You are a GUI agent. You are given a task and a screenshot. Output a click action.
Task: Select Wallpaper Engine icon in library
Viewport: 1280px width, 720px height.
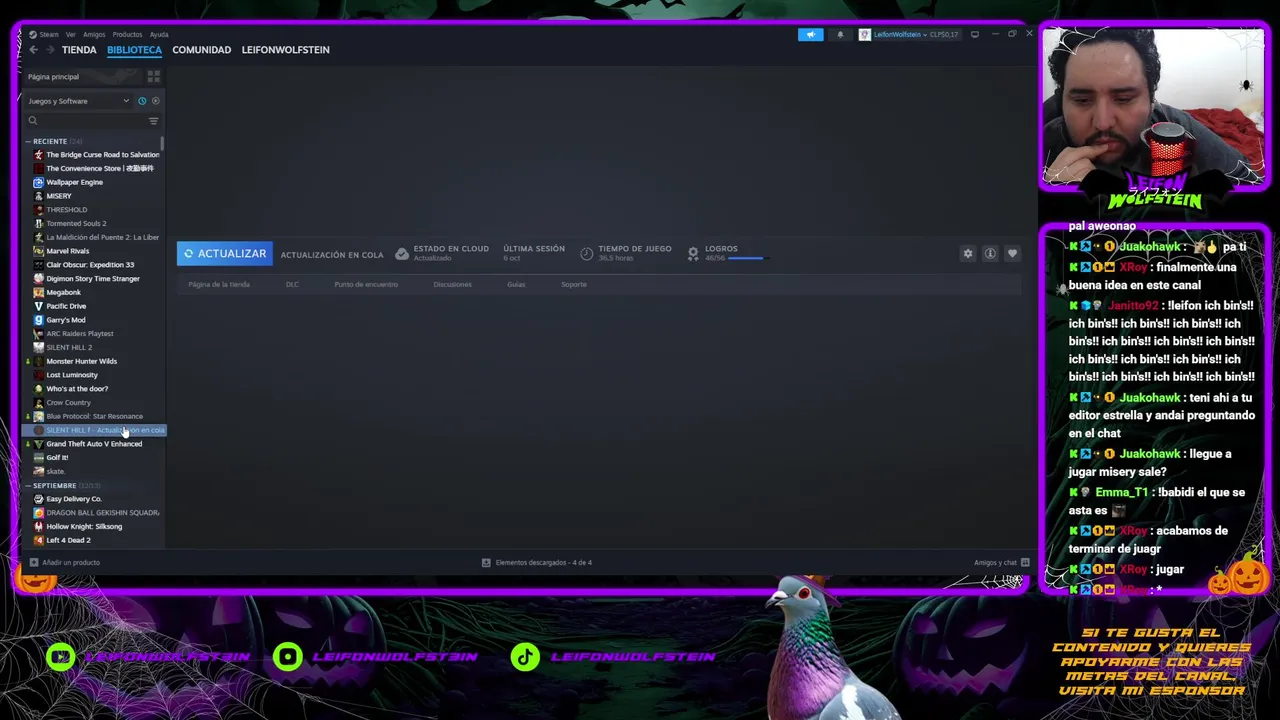coord(38,182)
